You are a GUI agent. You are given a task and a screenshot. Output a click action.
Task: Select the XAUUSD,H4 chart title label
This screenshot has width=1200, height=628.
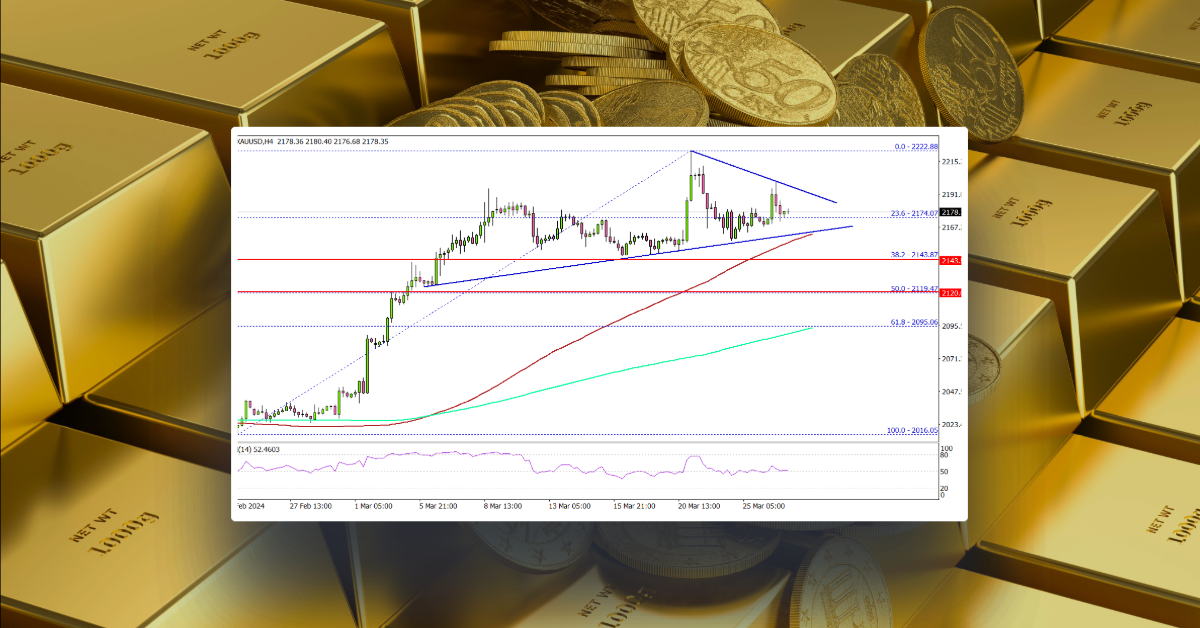click(258, 141)
